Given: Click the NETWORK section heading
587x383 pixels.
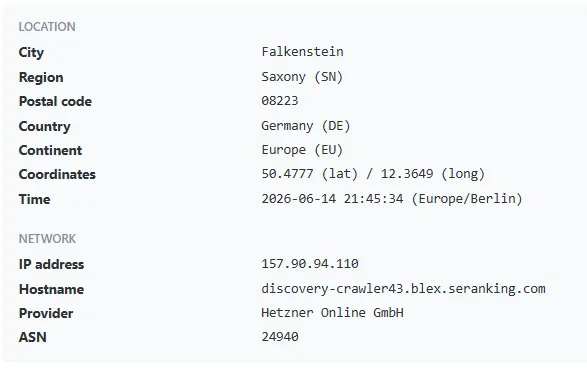Looking at the screenshot, I should pyautogui.click(x=47, y=238).
